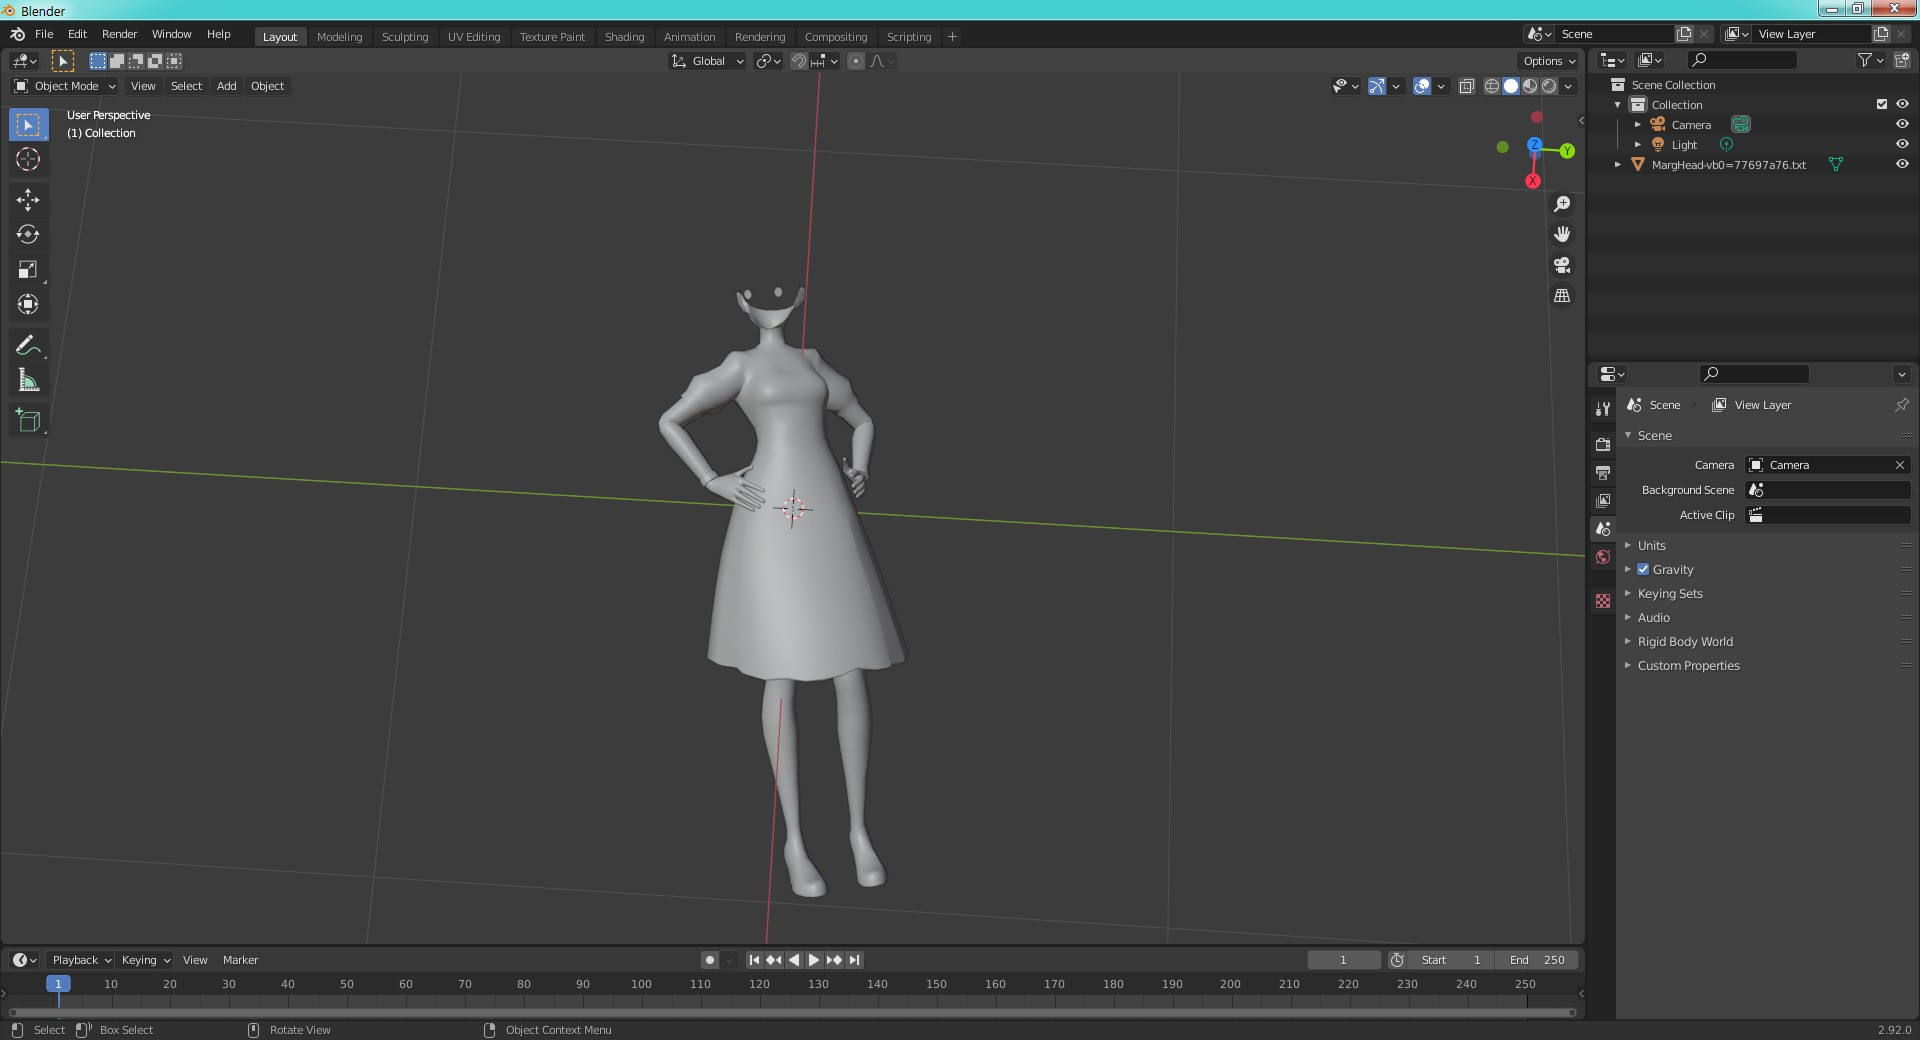Image resolution: width=1920 pixels, height=1040 pixels.
Task: Select the Add Cube tool
Action: click(28, 421)
